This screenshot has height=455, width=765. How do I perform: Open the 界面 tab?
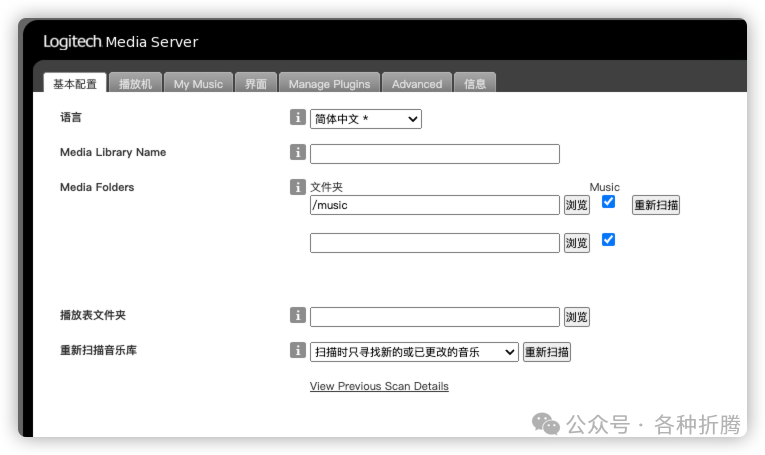point(256,83)
